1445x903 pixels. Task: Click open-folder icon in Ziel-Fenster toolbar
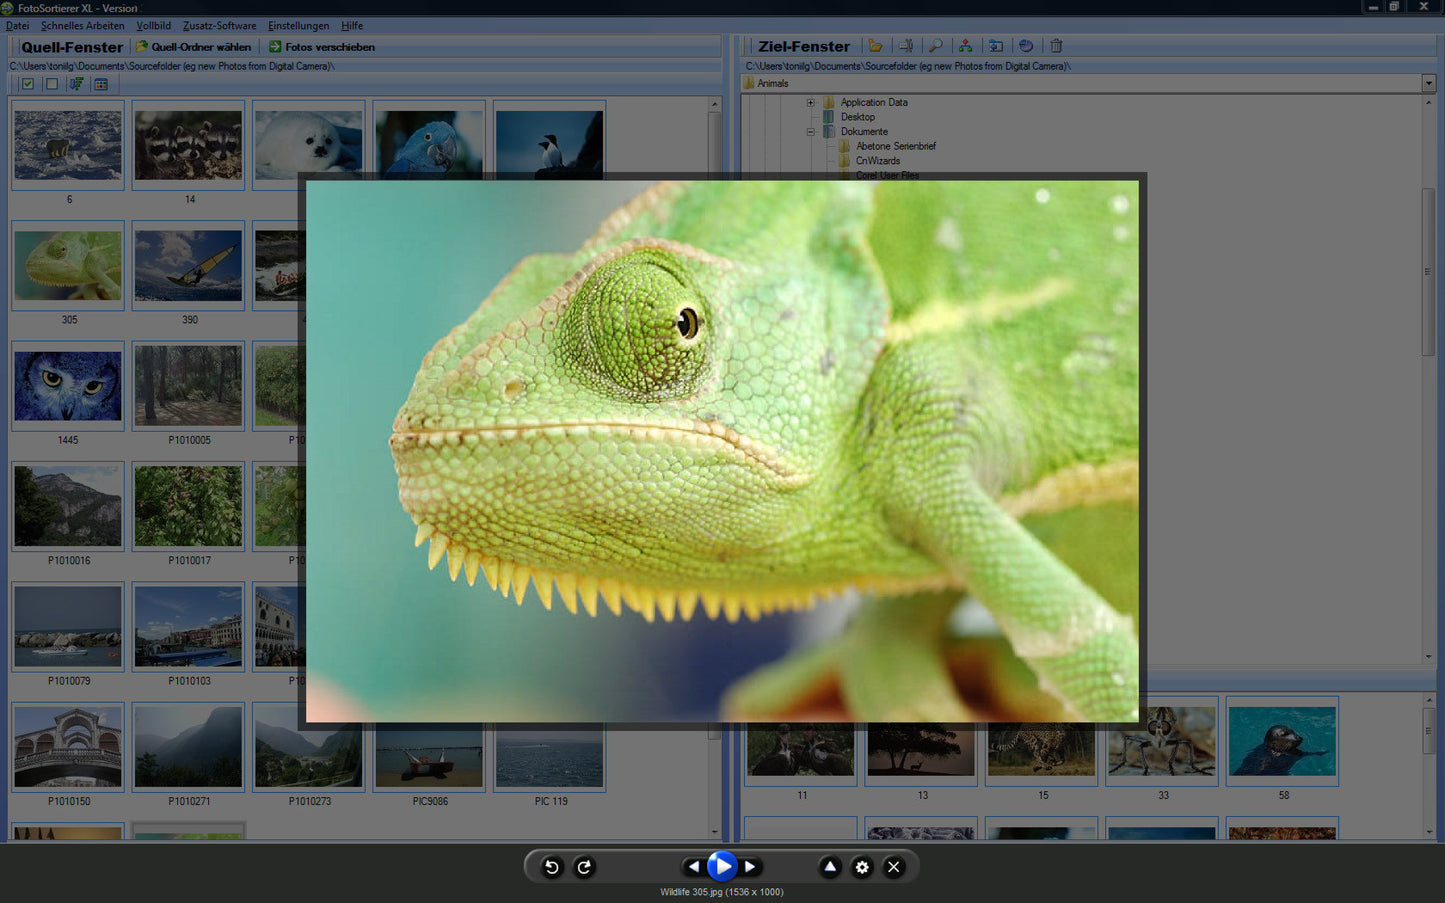click(x=876, y=46)
